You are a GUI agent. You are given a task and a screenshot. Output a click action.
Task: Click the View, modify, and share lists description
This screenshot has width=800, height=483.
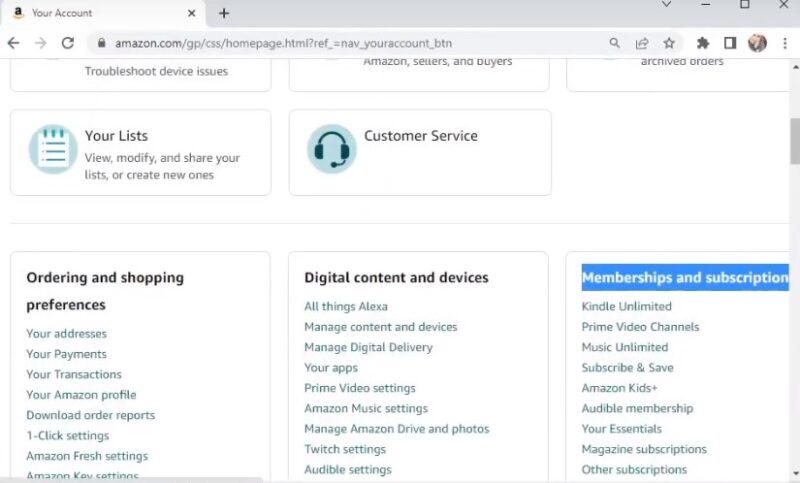(162, 166)
